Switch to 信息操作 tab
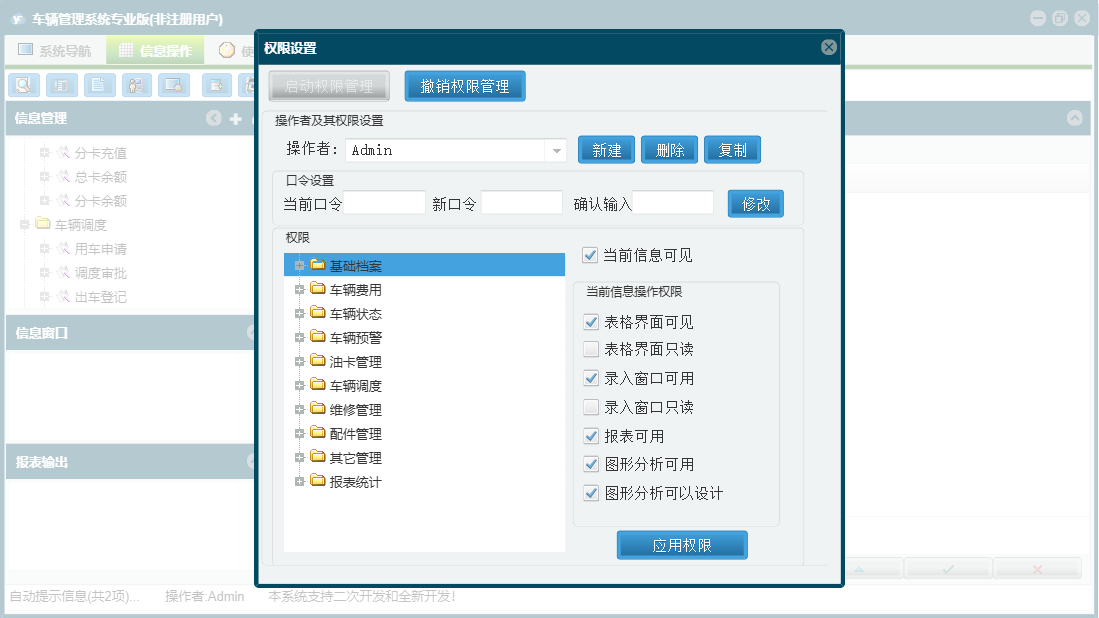This screenshot has height=618, width=1099. [x=156, y=50]
